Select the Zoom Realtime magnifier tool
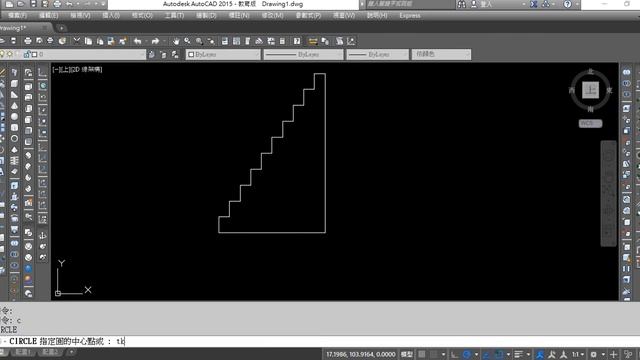Viewport: 640px width, 360px height. (x=187, y=41)
